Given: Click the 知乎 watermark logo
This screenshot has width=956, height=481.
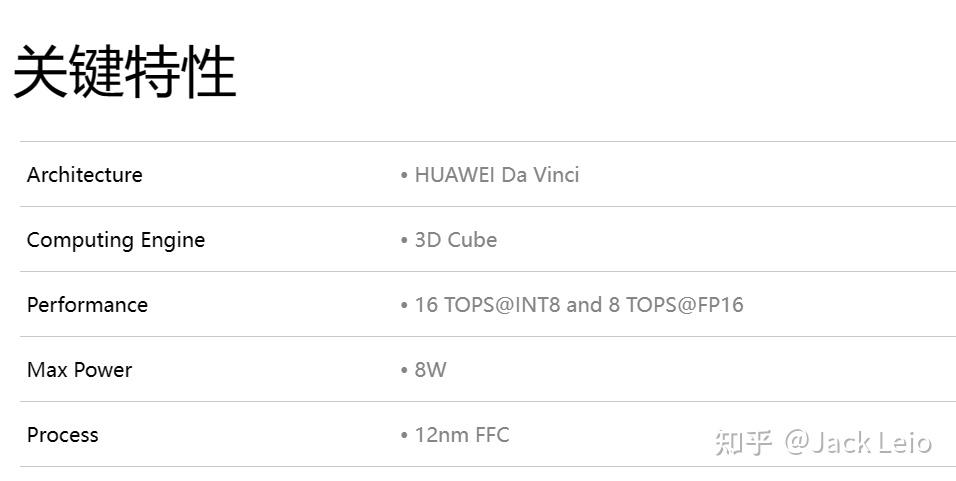Looking at the screenshot, I should pyautogui.click(x=743, y=442).
